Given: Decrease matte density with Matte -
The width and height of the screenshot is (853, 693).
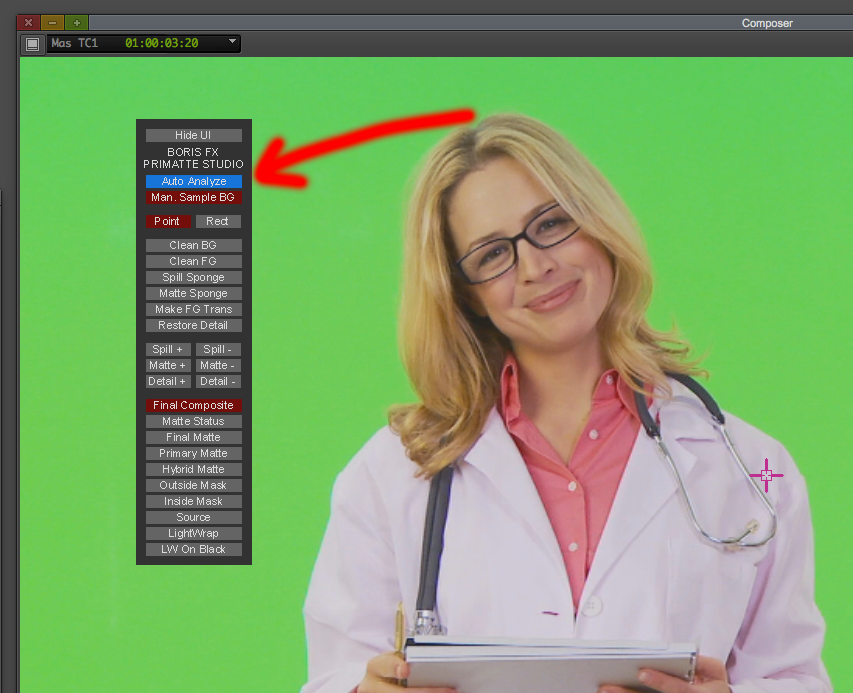Looking at the screenshot, I should (217, 365).
